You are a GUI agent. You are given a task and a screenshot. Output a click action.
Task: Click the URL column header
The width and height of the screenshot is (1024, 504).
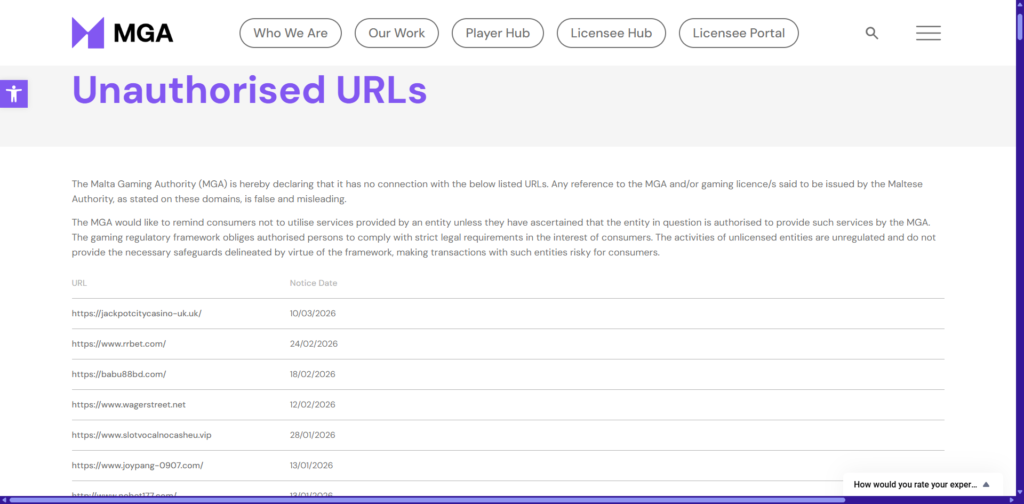pyautogui.click(x=79, y=283)
